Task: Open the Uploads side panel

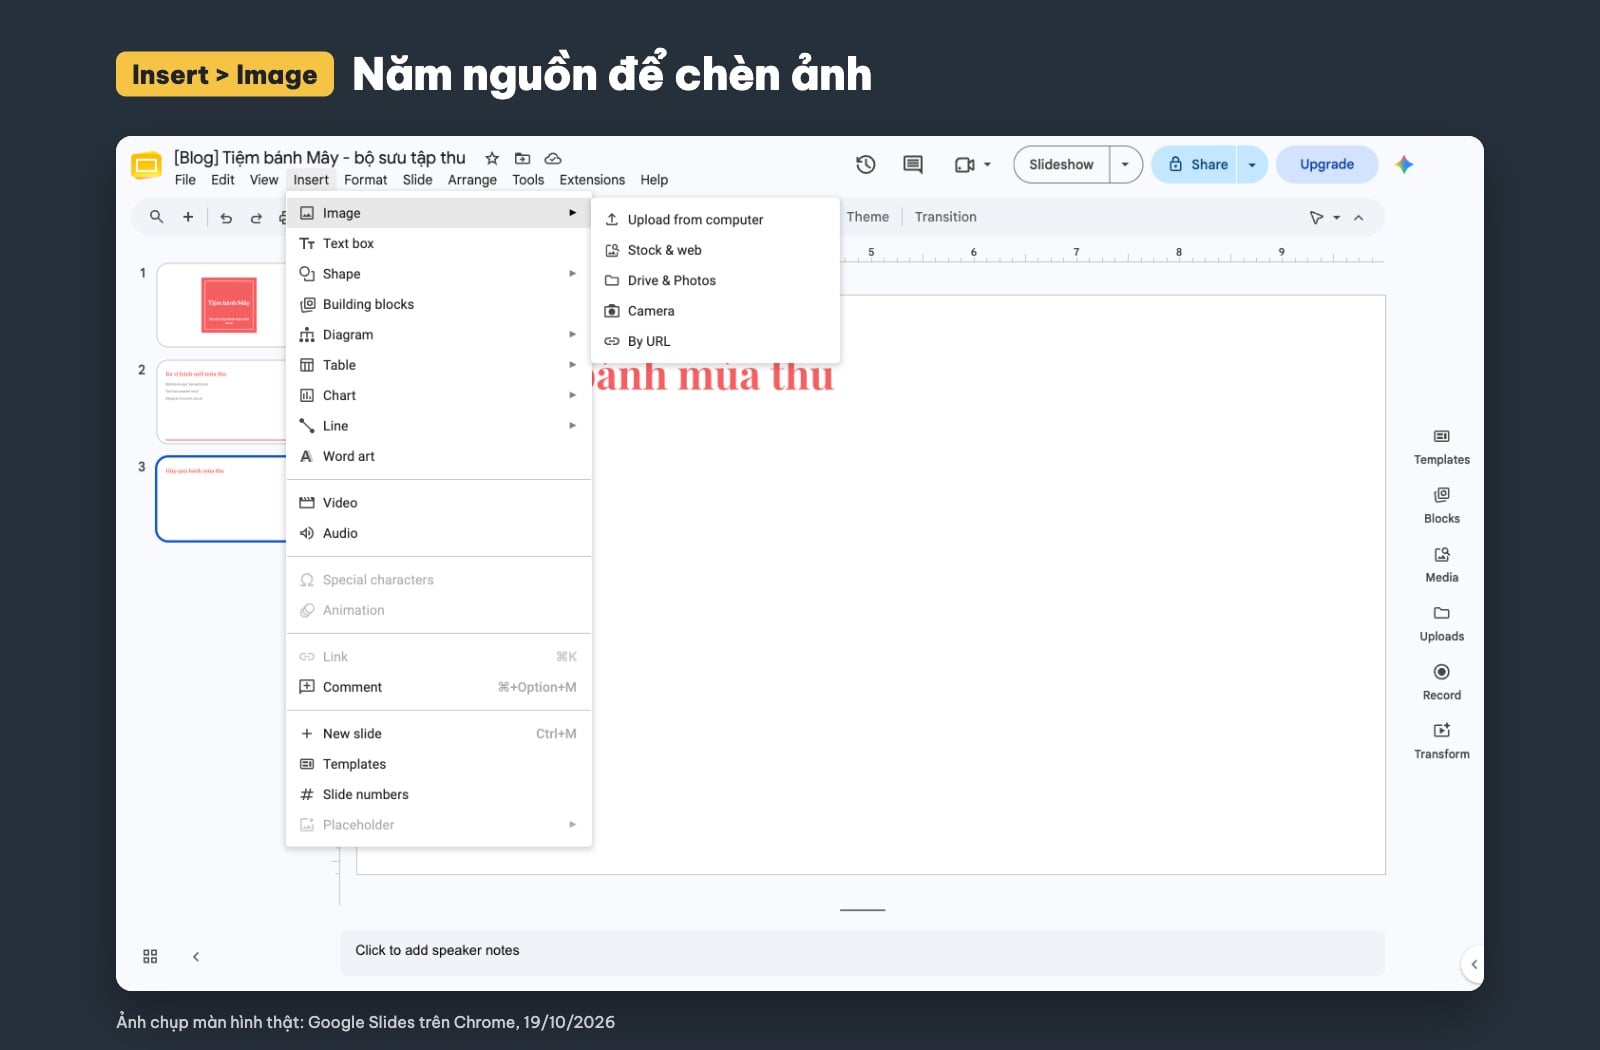Action: tap(1442, 624)
